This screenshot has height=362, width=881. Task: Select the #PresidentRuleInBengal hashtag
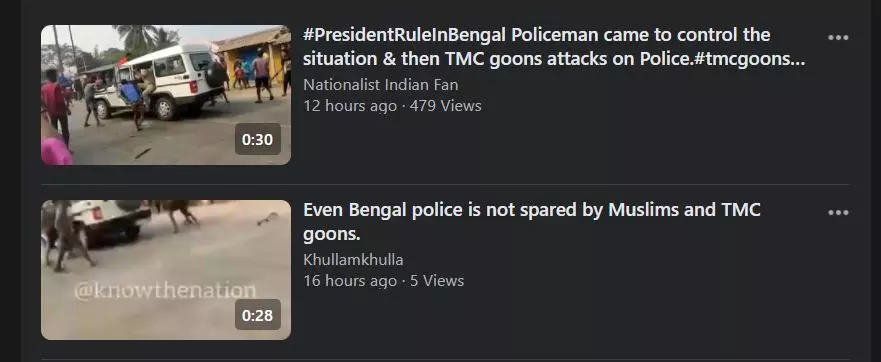(405, 35)
